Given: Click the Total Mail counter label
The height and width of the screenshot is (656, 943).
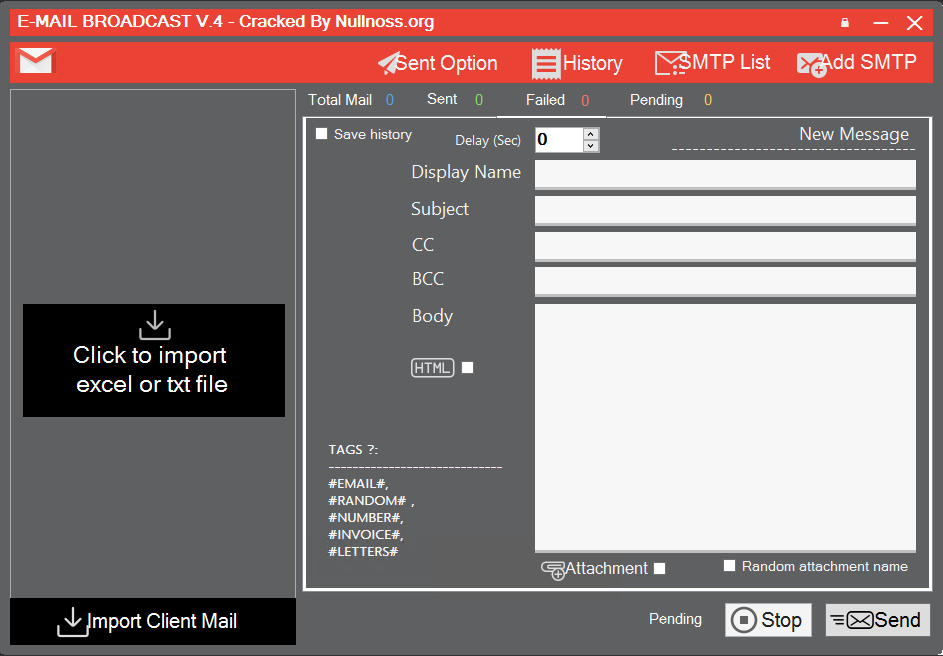Looking at the screenshot, I should pyautogui.click(x=340, y=100).
